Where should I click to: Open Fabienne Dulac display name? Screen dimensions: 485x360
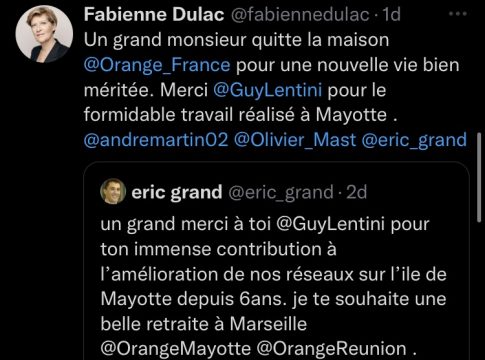point(154,15)
